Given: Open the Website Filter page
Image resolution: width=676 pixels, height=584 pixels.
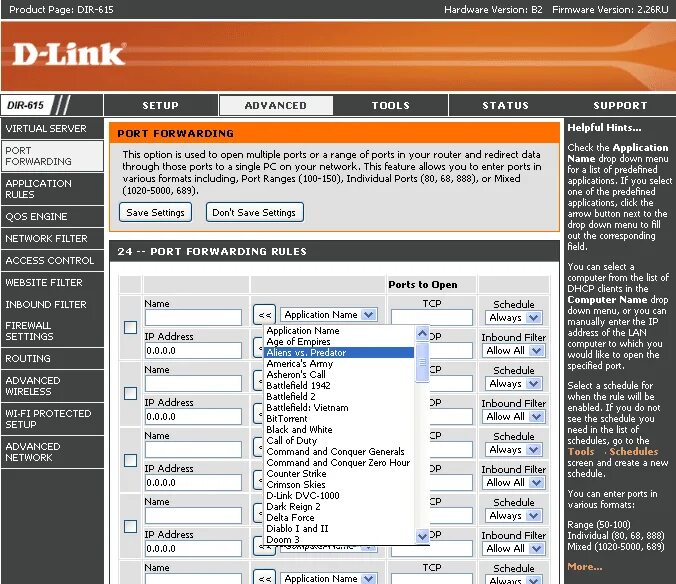Looking at the screenshot, I should pos(52,282).
